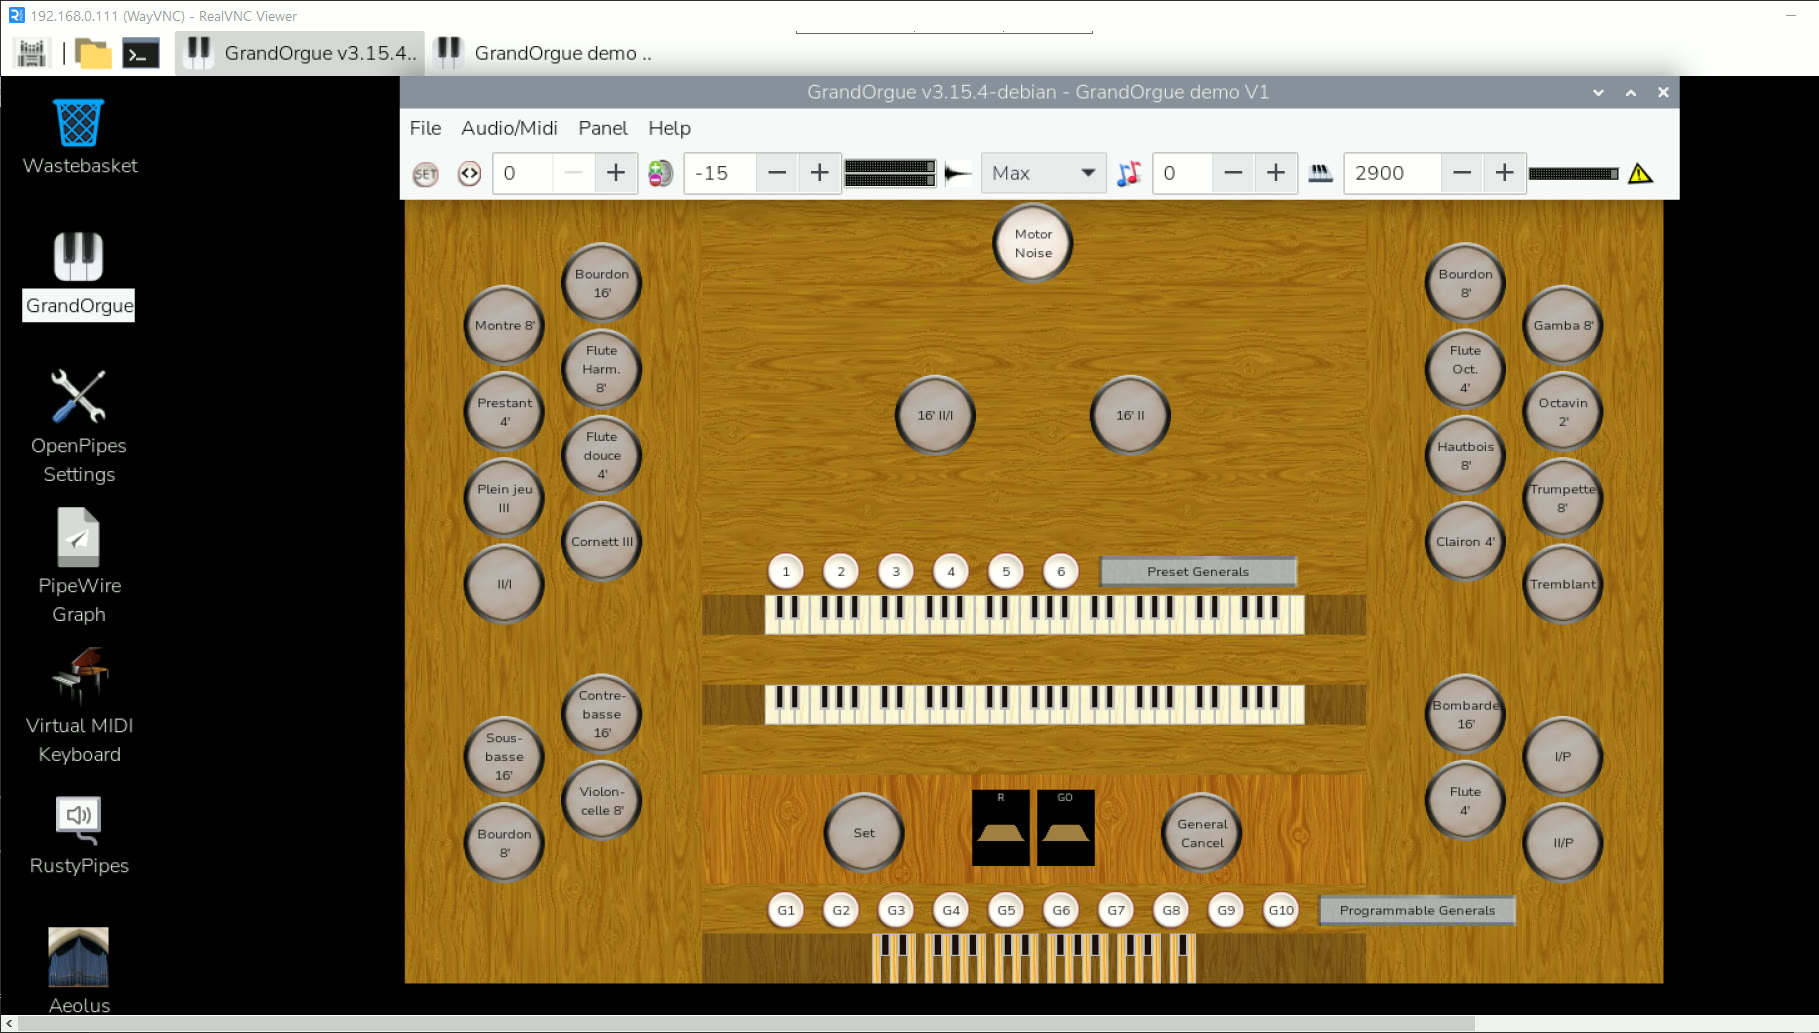The image size is (1819, 1033).
Task: Open the OpenPipes Settings desktop icon
Action: (x=79, y=426)
